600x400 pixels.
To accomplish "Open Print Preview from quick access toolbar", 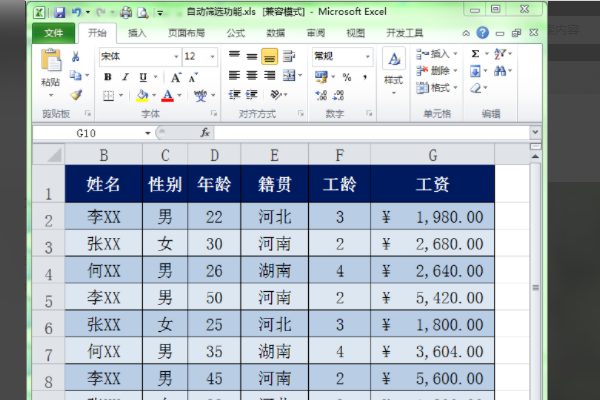I will (142, 13).
